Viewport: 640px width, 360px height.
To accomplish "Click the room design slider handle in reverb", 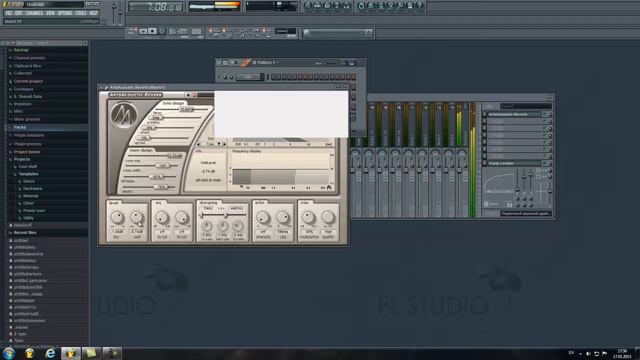I will 175,156.
